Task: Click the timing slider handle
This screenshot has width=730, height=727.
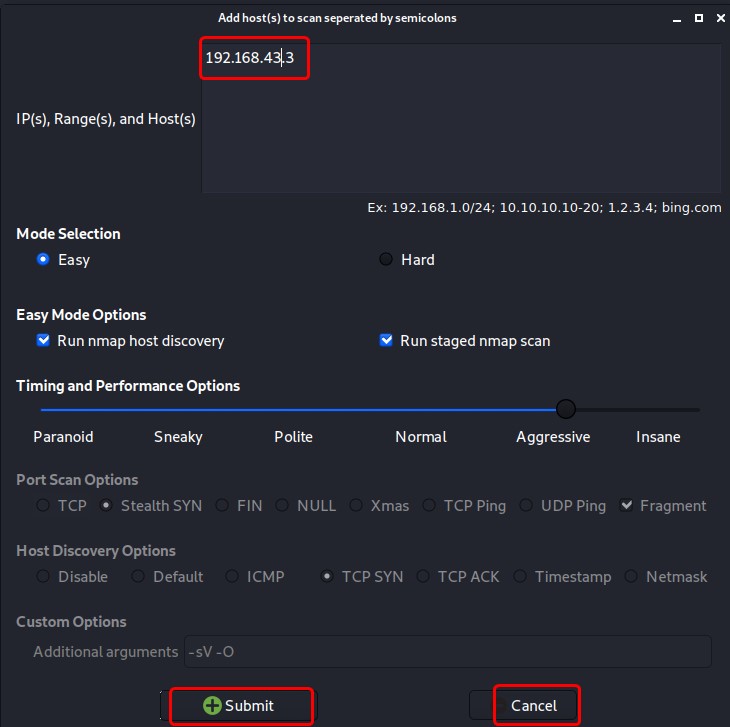Action: pos(566,409)
